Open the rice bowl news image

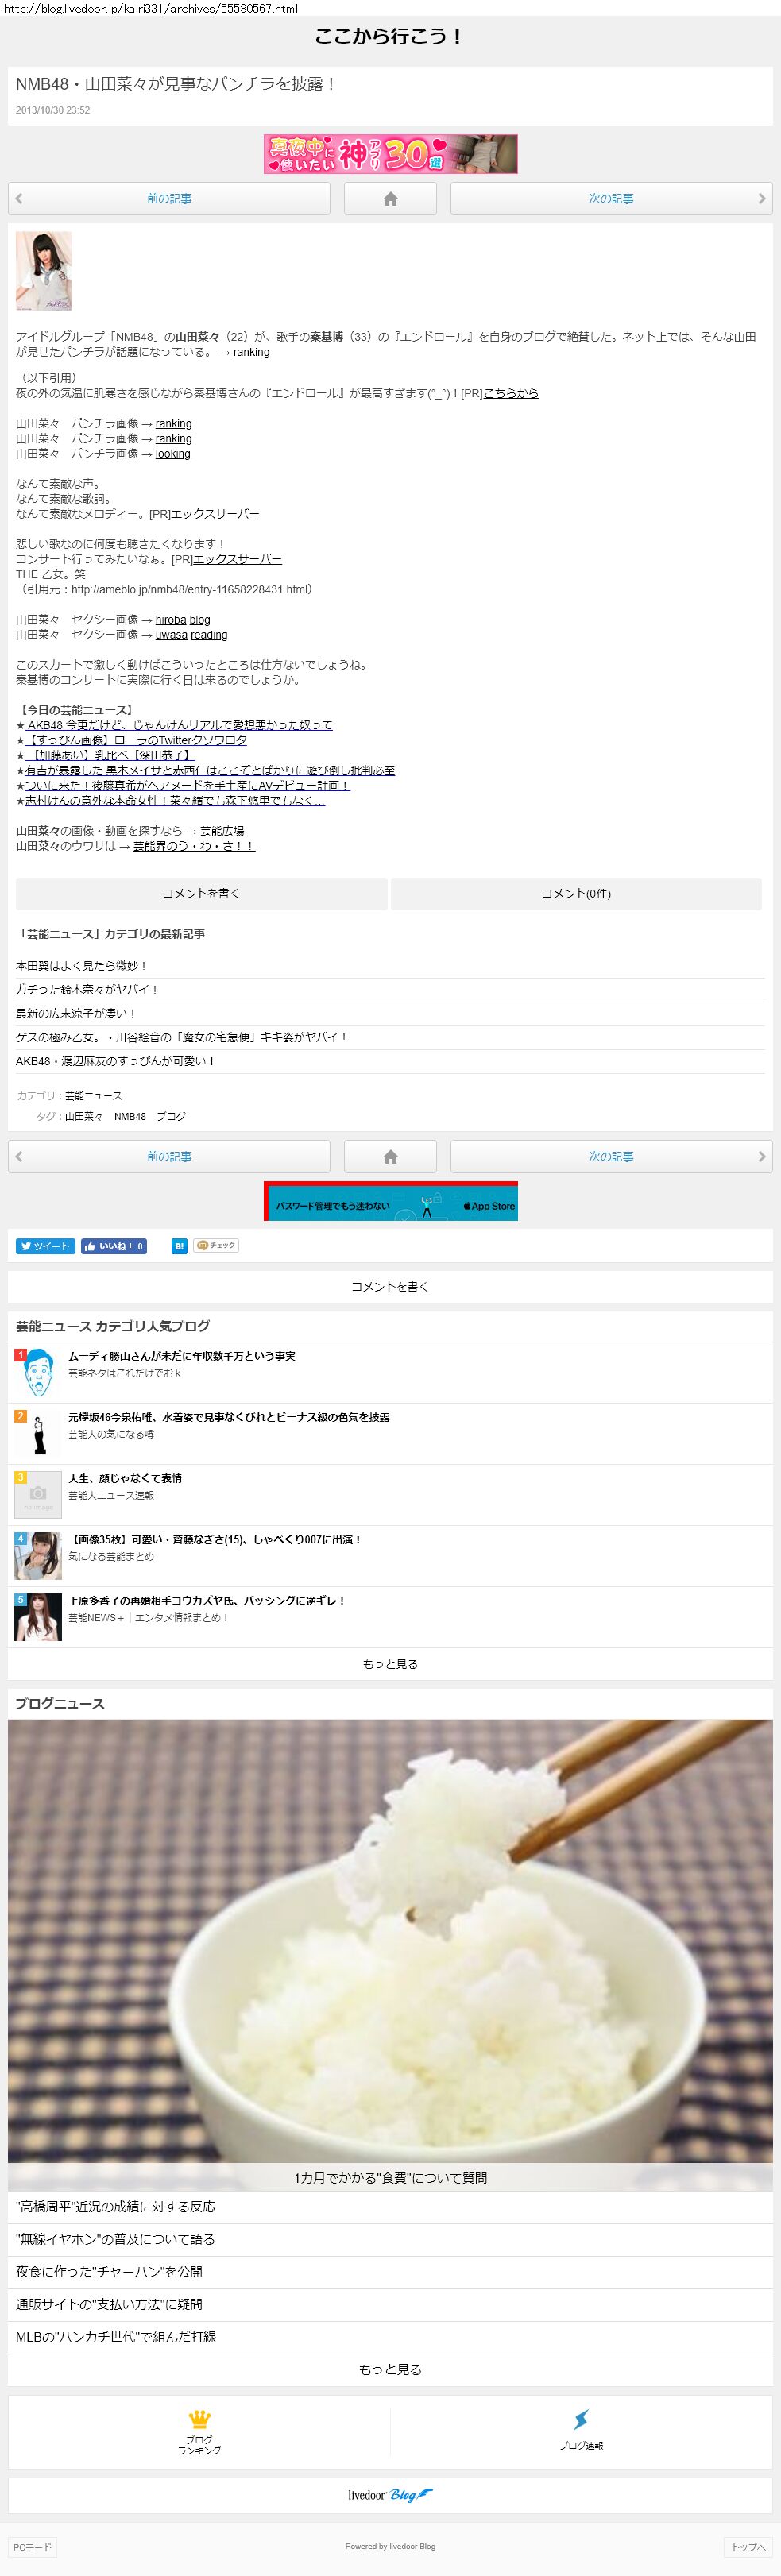(x=390, y=1940)
